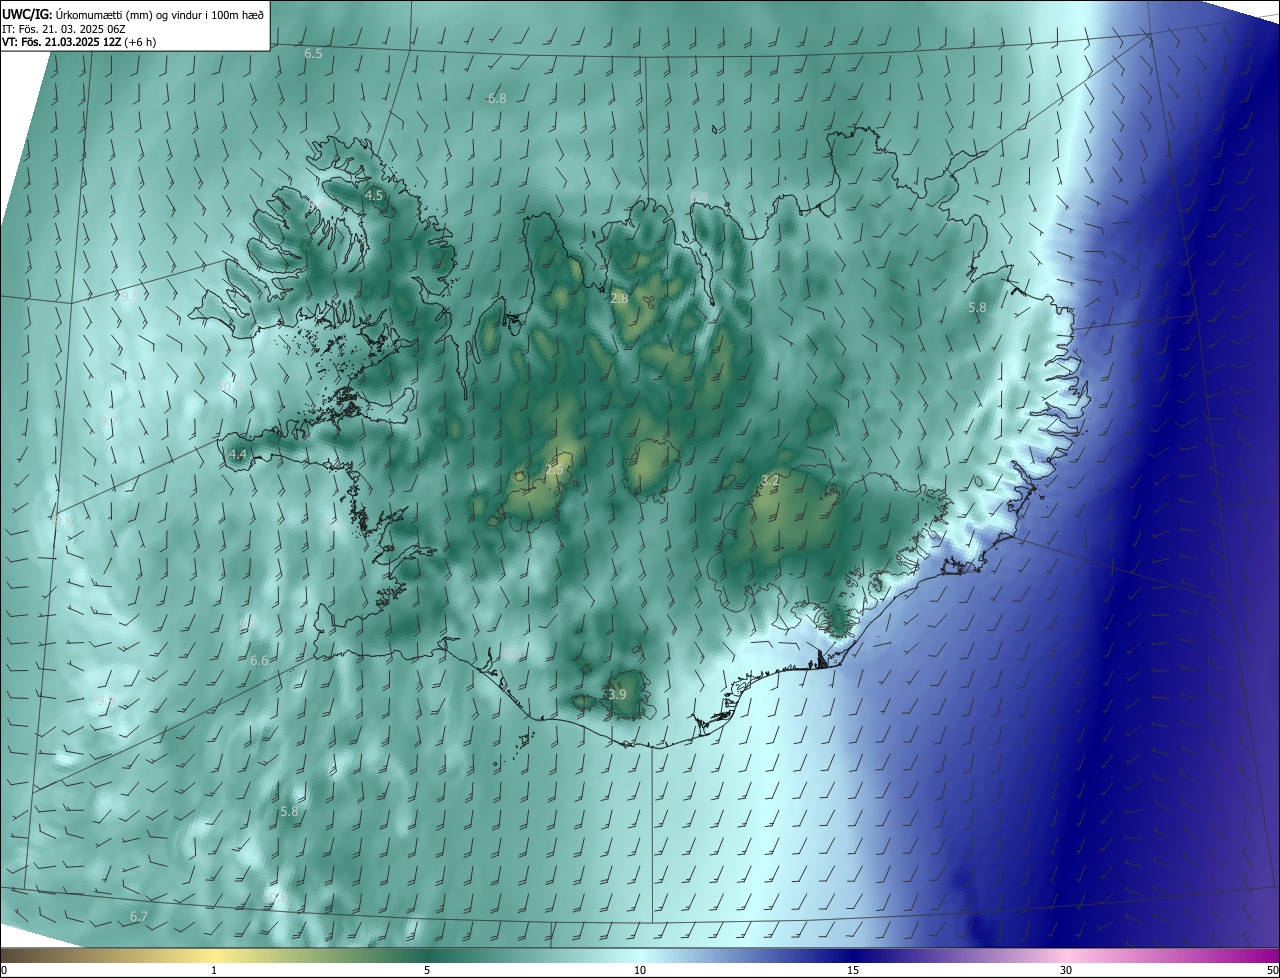Click the 6.6 value label on the map

[x=259, y=660]
